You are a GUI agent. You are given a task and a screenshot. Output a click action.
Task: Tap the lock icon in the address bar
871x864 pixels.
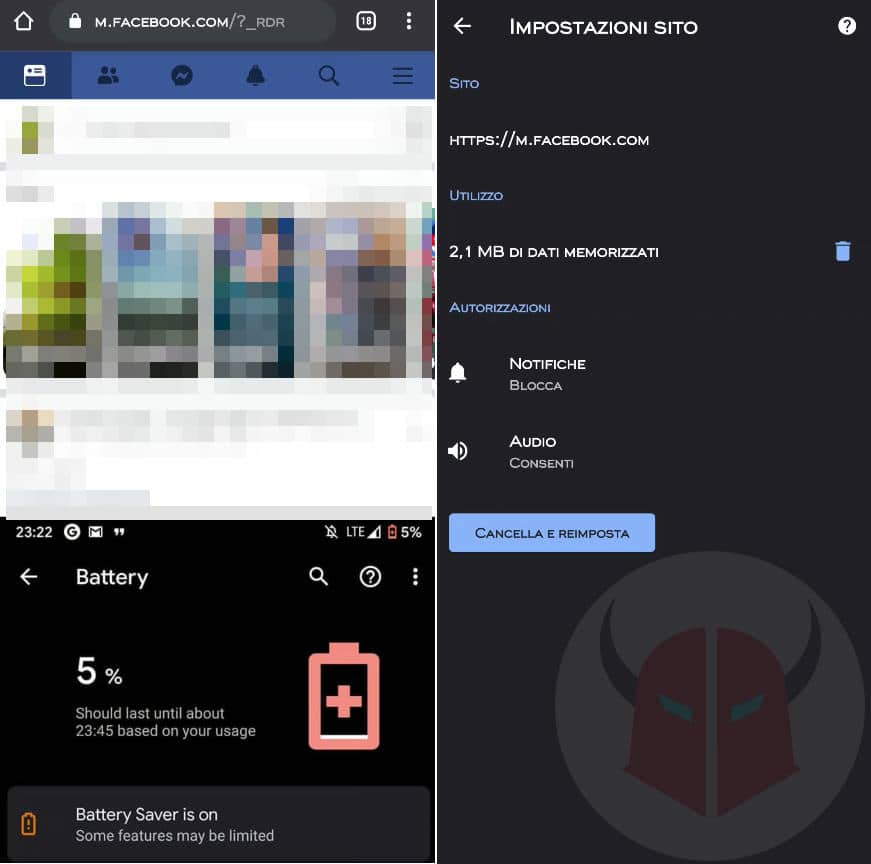coord(75,21)
